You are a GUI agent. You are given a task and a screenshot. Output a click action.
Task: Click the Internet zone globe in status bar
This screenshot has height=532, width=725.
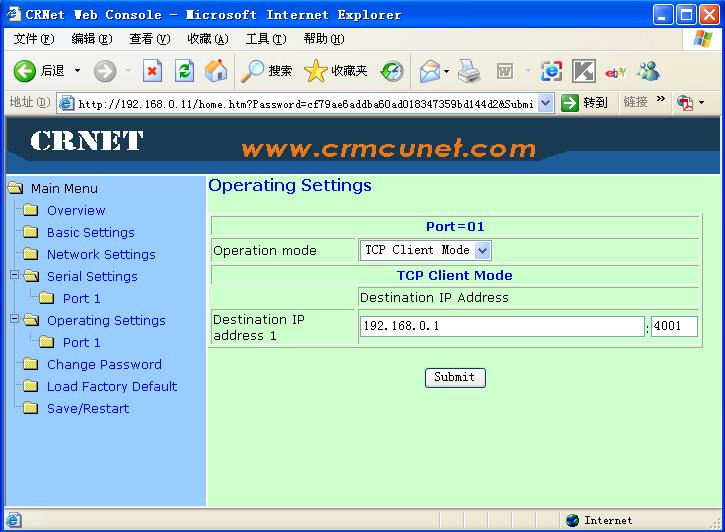click(x=572, y=520)
